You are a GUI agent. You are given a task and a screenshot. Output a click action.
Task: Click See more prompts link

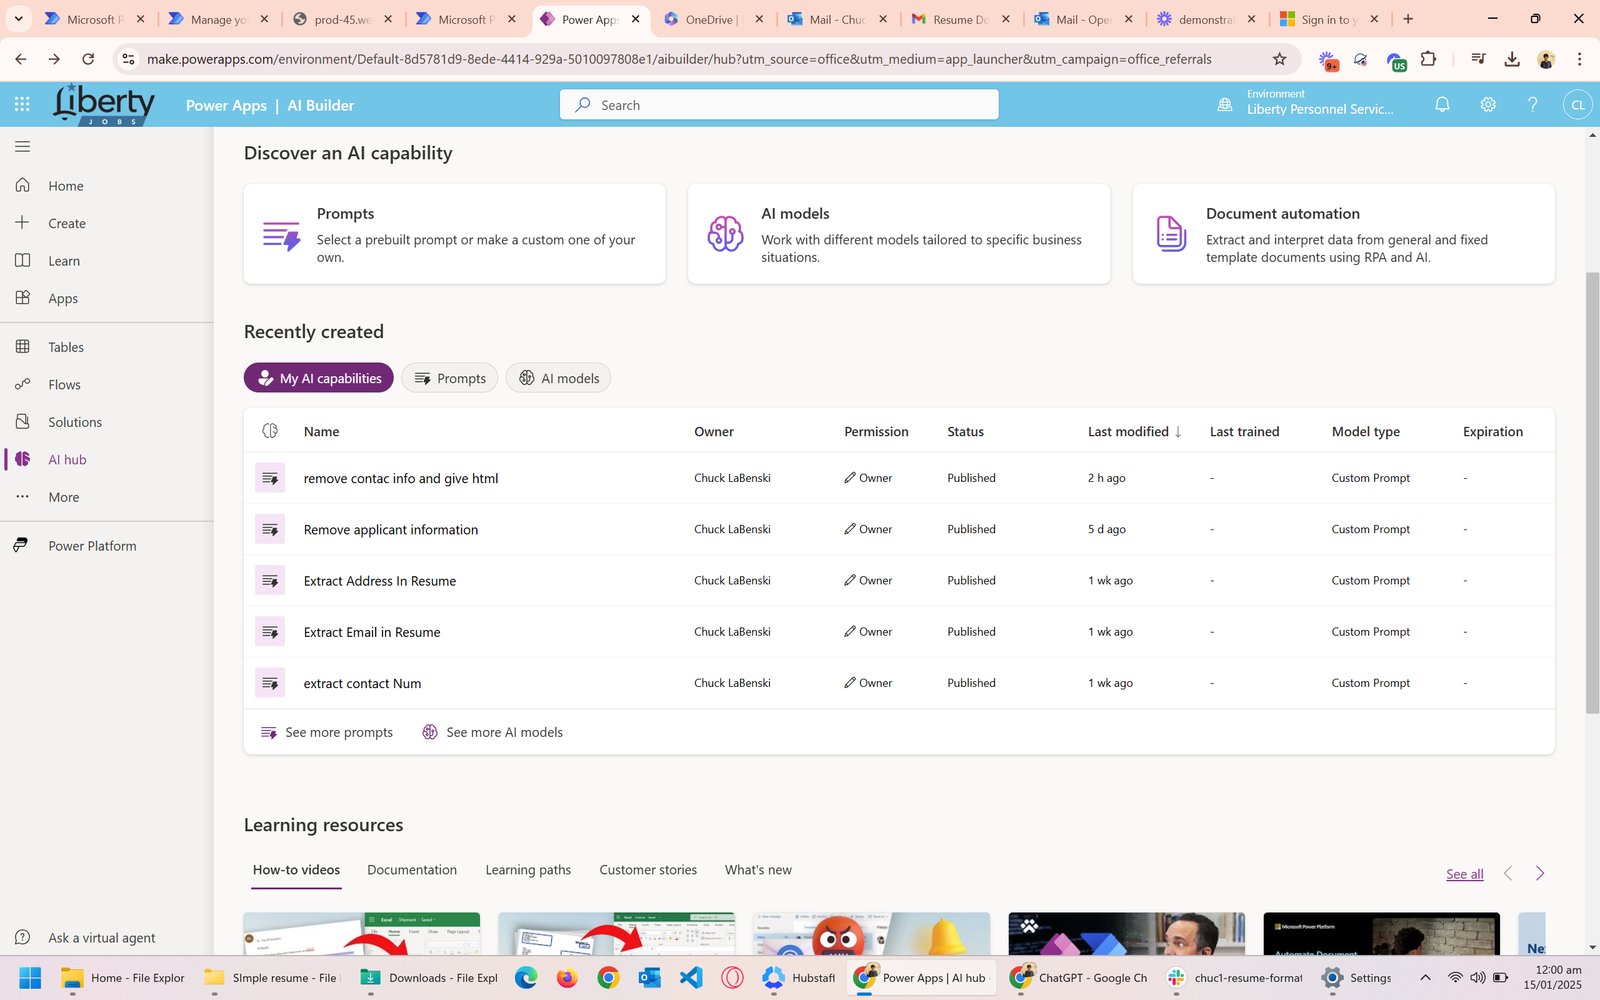tap(327, 732)
